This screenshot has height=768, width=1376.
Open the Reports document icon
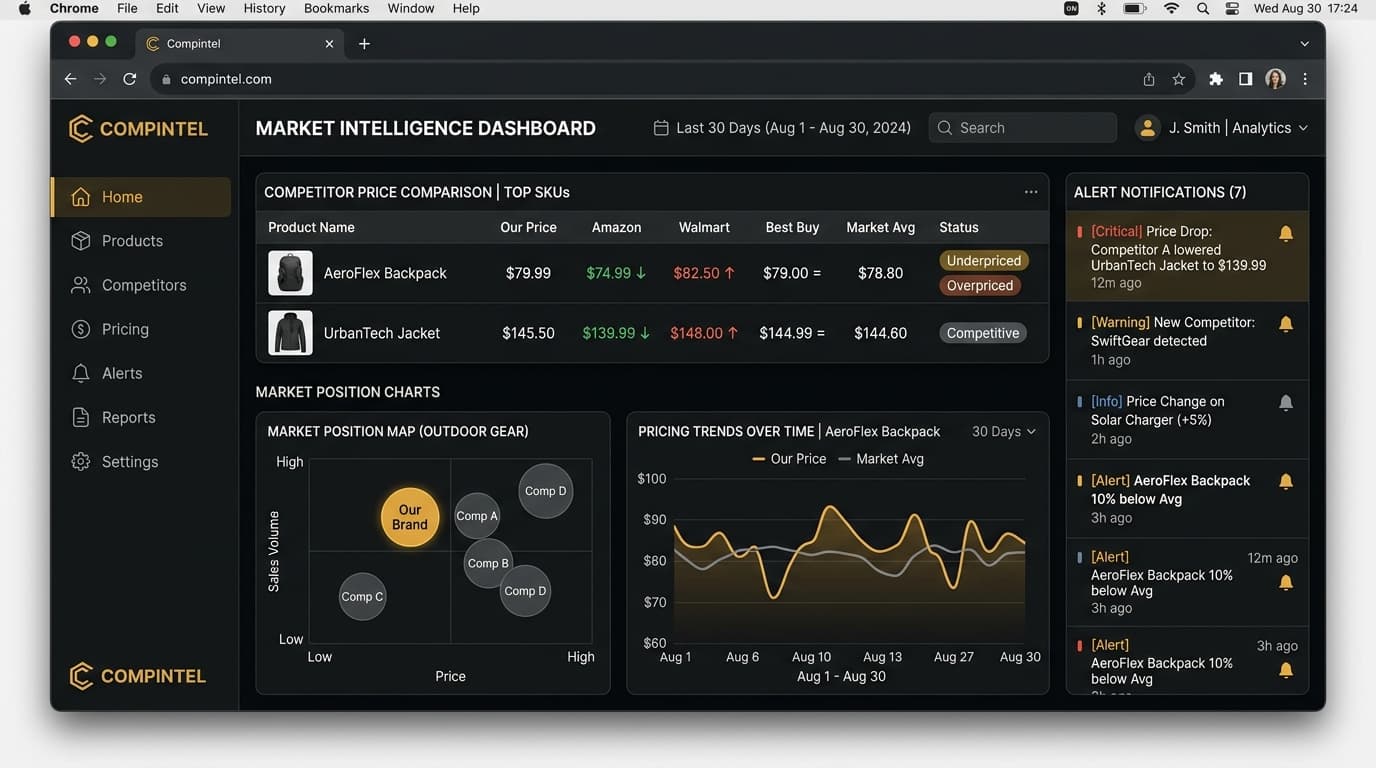(x=81, y=418)
